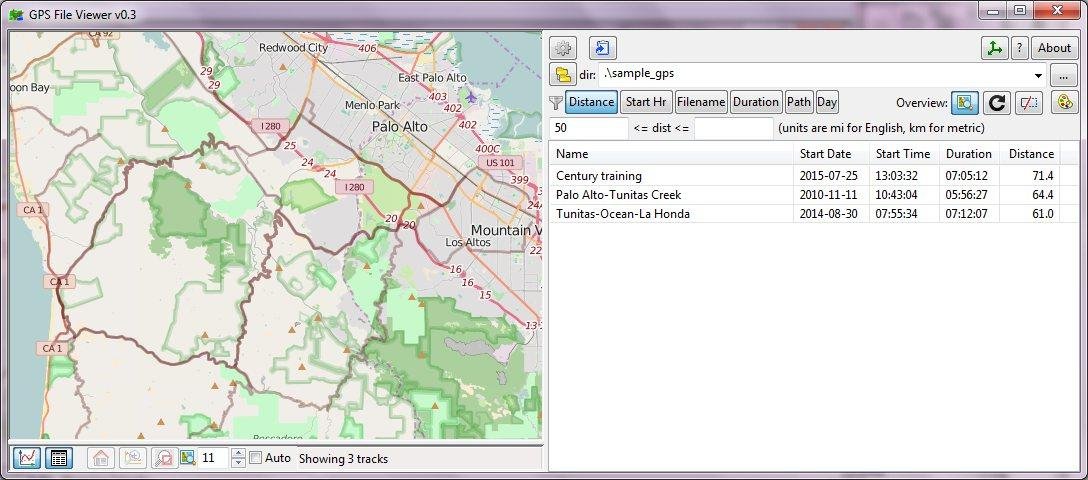
Task: Sort by the Distance column header
Action: click(x=1030, y=154)
